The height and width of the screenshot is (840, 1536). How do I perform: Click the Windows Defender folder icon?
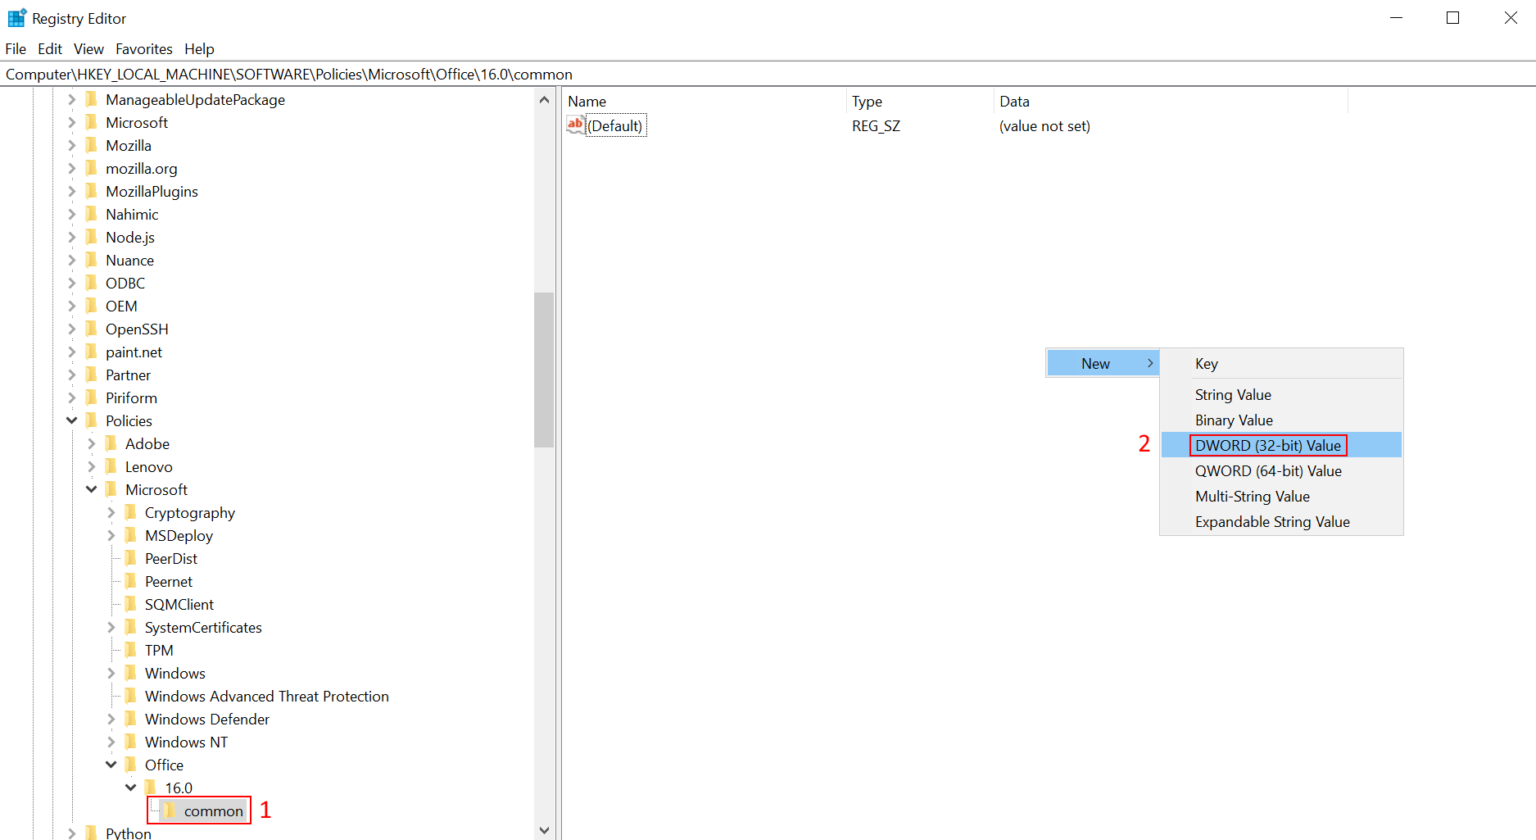[131, 719]
